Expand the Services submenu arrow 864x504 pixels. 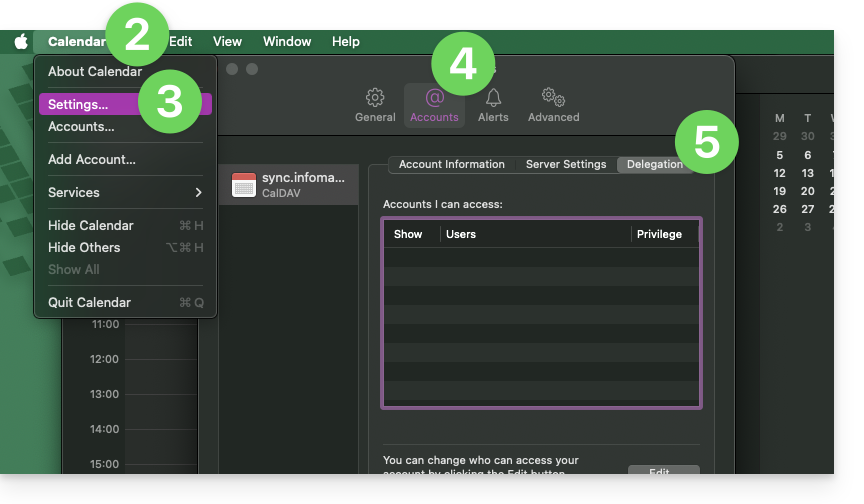coord(198,192)
